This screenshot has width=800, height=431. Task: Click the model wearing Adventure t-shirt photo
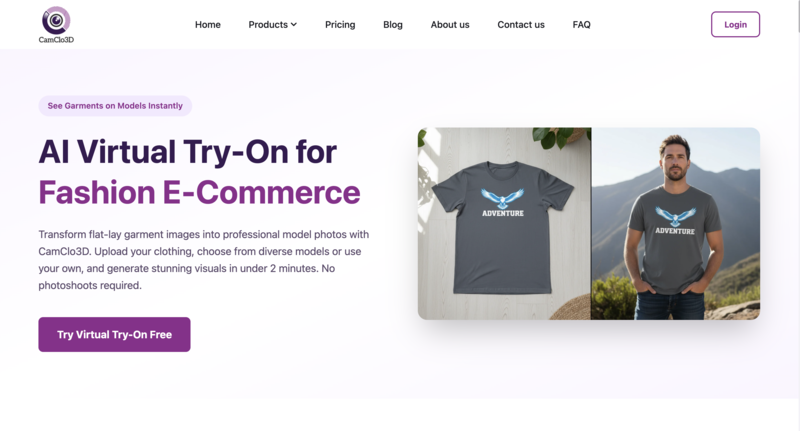[x=676, y=223]
